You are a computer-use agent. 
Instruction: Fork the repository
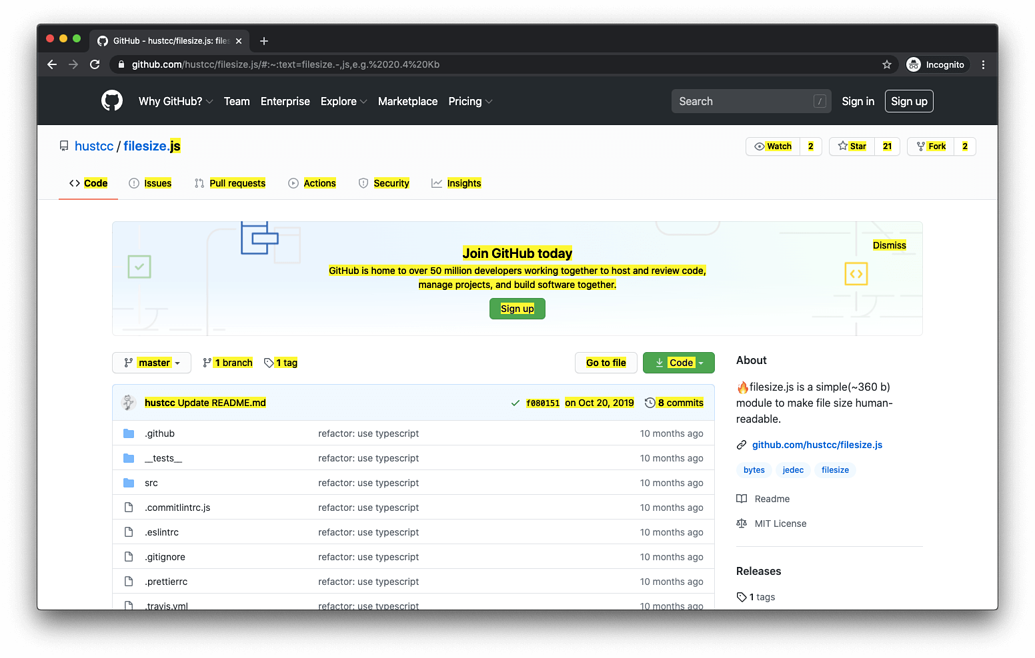(x=931, y=147)
